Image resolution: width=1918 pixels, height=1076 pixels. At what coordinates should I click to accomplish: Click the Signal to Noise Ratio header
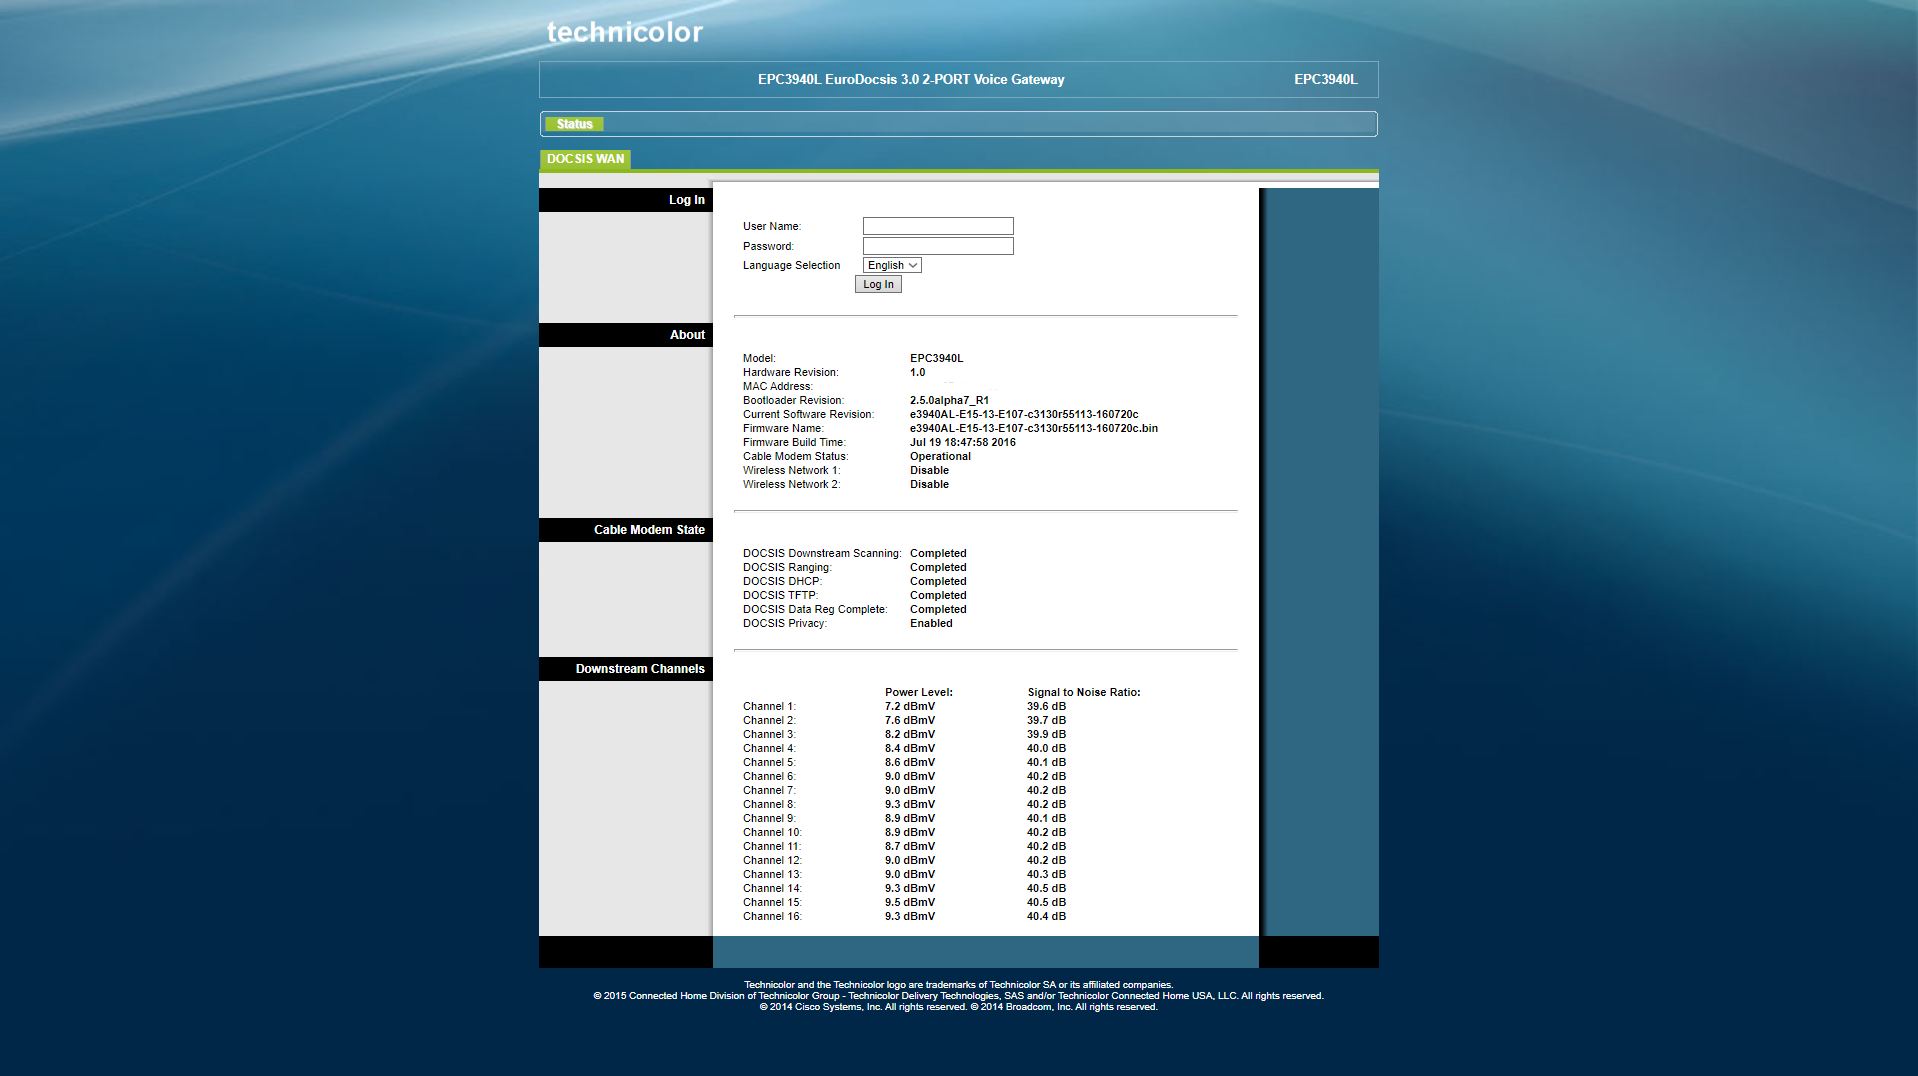point(1083,692)
